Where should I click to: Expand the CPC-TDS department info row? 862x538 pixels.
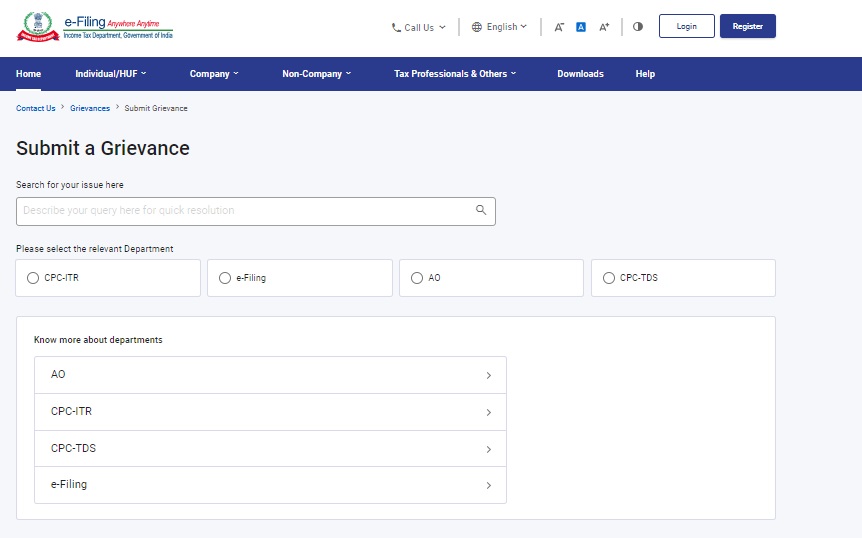[x=270, y=448]
